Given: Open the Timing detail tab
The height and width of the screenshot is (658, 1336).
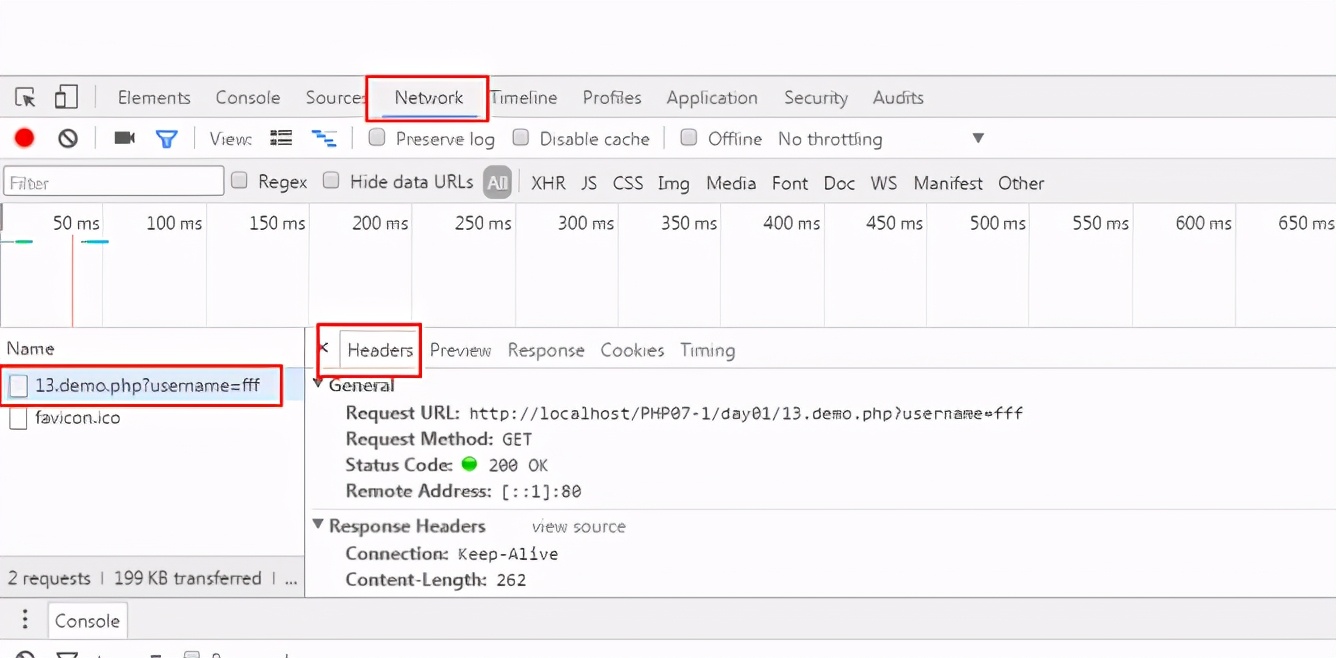Looking at the screenshot, I should tap(707, 350).
